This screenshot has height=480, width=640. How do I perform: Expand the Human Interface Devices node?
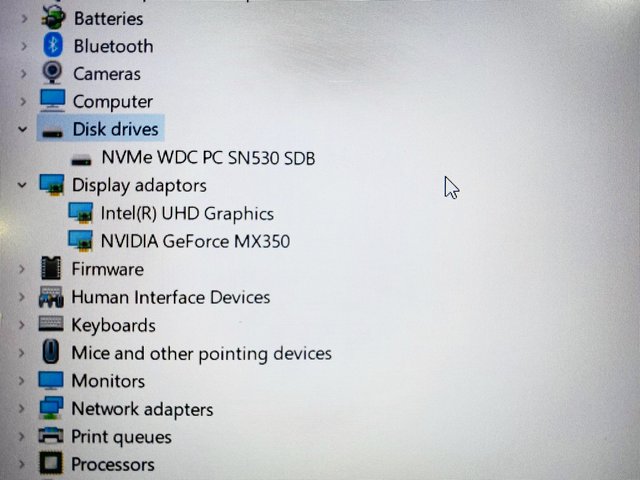pyautogui.click(x=22, y=297)
